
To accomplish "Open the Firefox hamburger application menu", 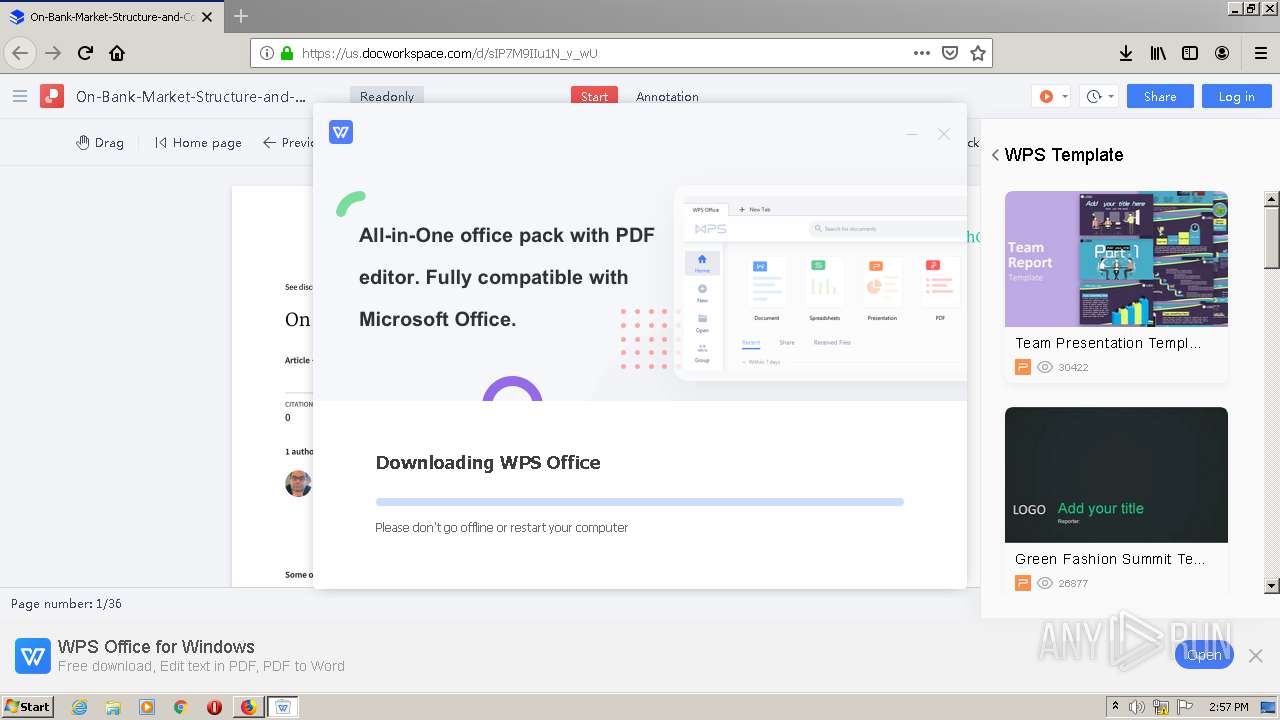I will pos(1260,53).
